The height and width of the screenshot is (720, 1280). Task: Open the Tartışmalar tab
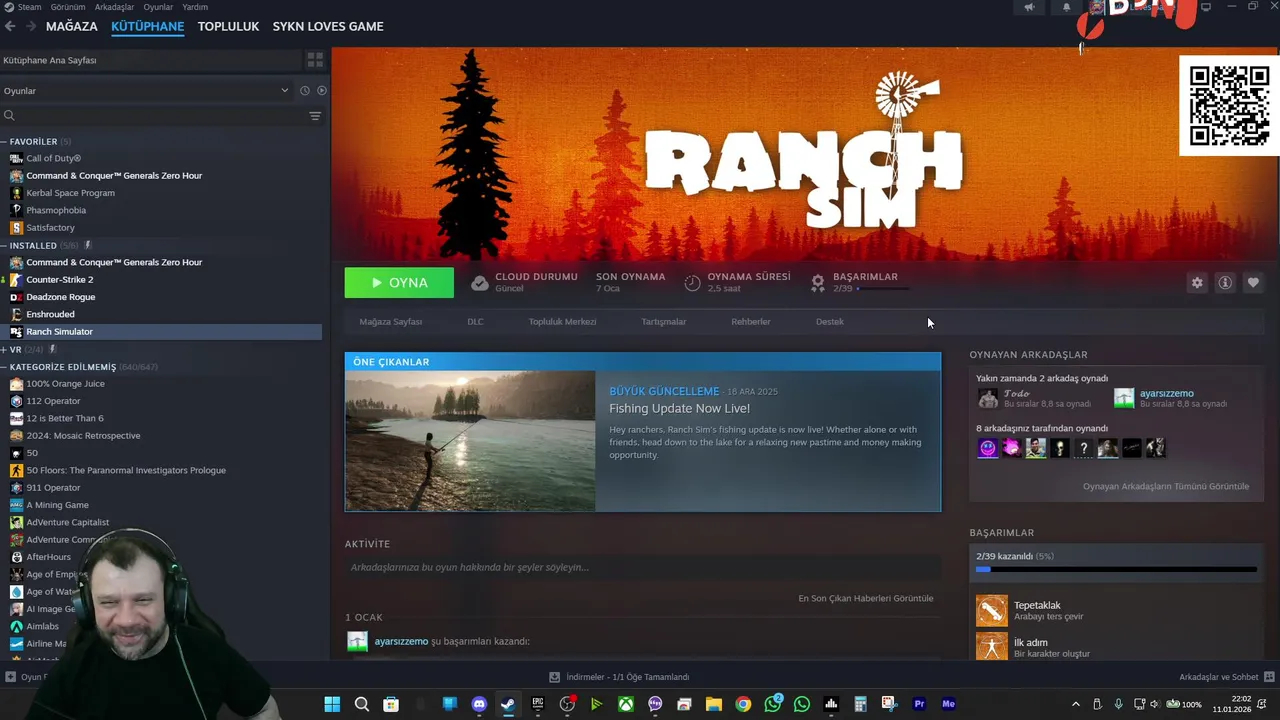coord(664,322)
